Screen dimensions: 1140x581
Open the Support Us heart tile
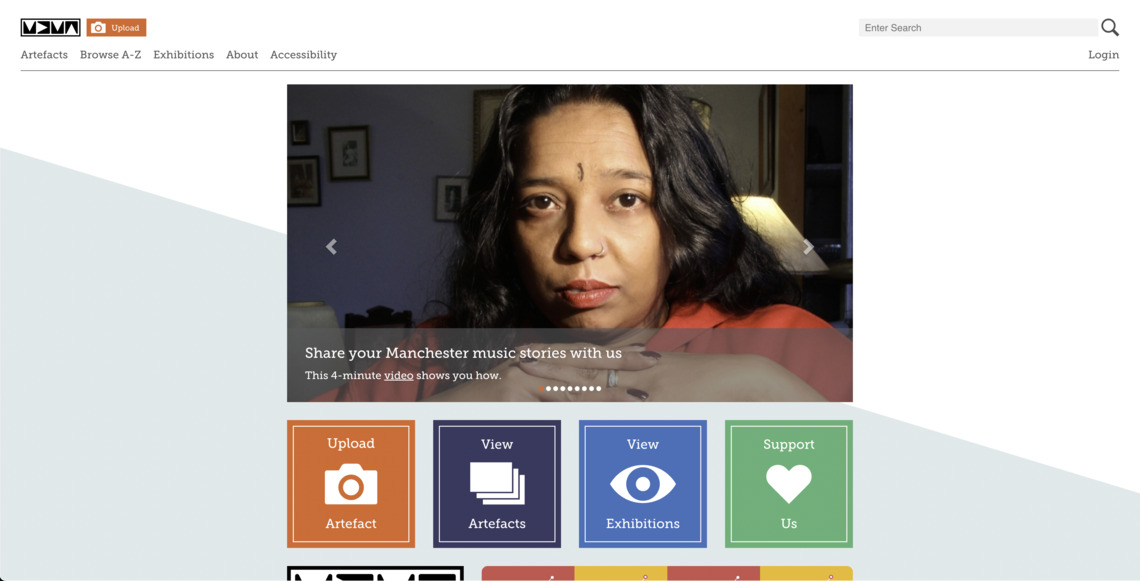[789, 484]
